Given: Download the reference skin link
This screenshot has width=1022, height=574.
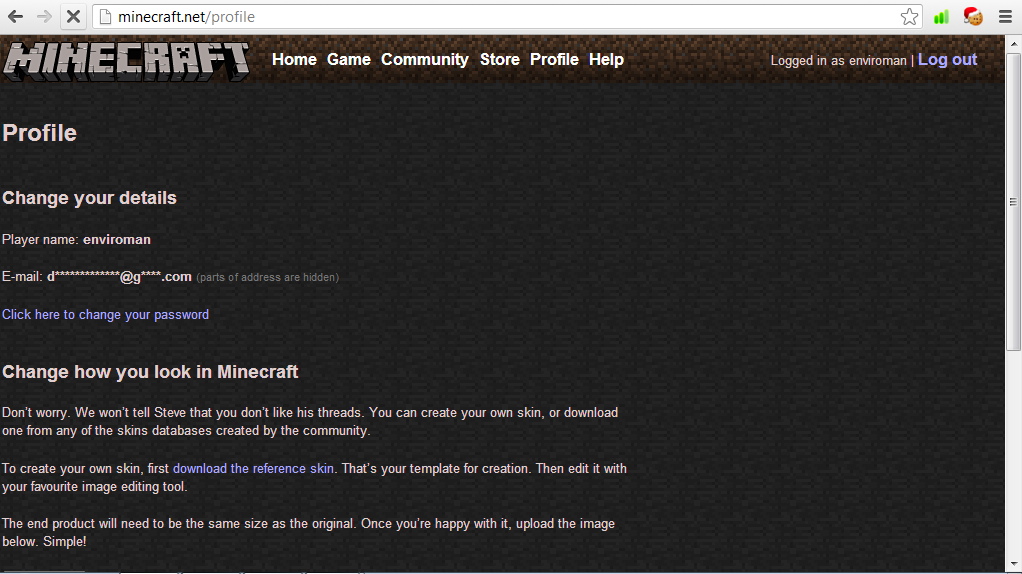Looking at the screenshot, I should [254, 468].
